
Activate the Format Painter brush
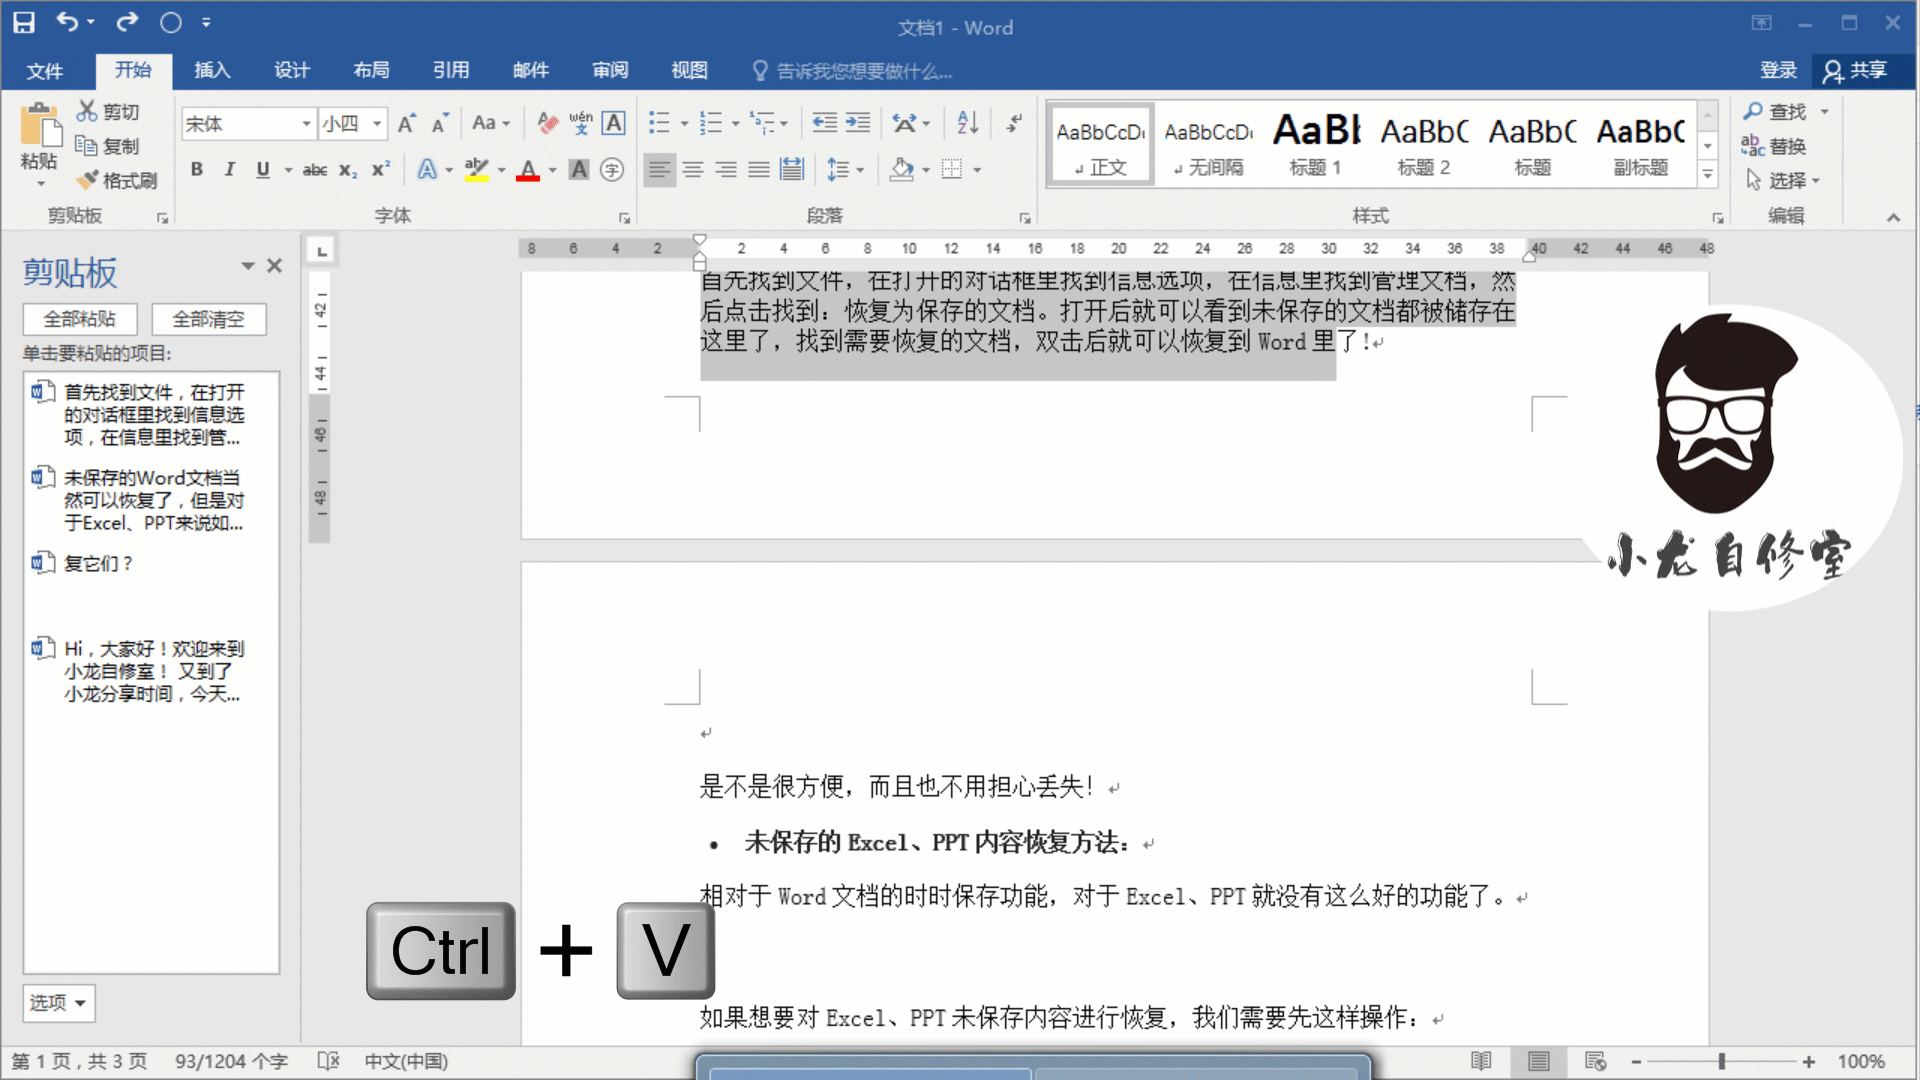[87, 180]
